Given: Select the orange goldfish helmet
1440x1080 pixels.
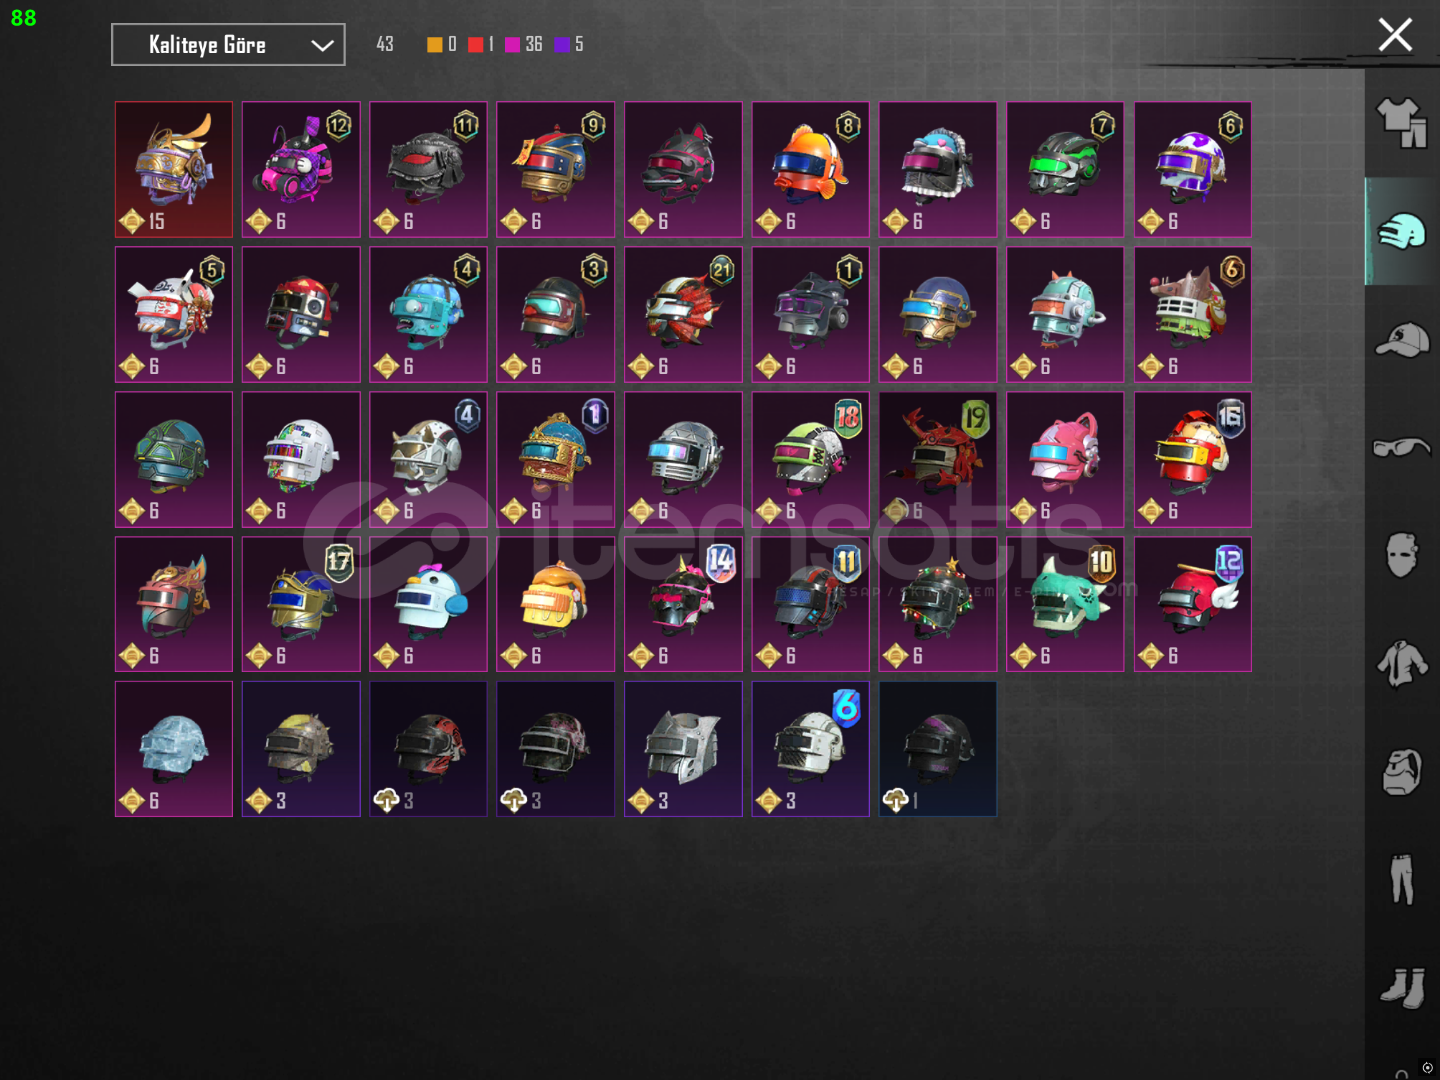Looking at the screenshot, I should [811, 169].
